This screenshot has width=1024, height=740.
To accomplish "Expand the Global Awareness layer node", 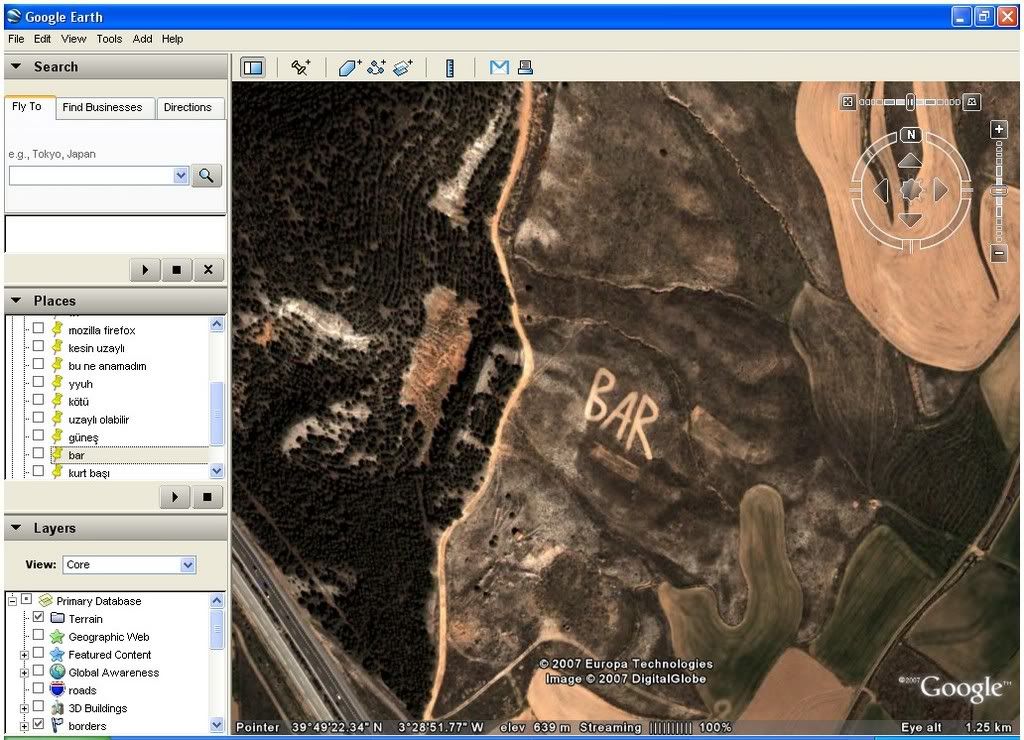I will coord(24,672).
